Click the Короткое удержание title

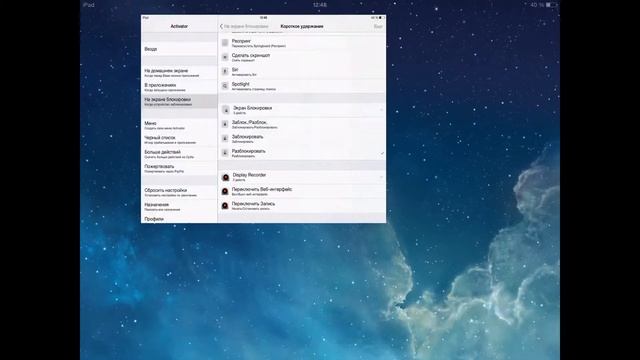point(302,26)
